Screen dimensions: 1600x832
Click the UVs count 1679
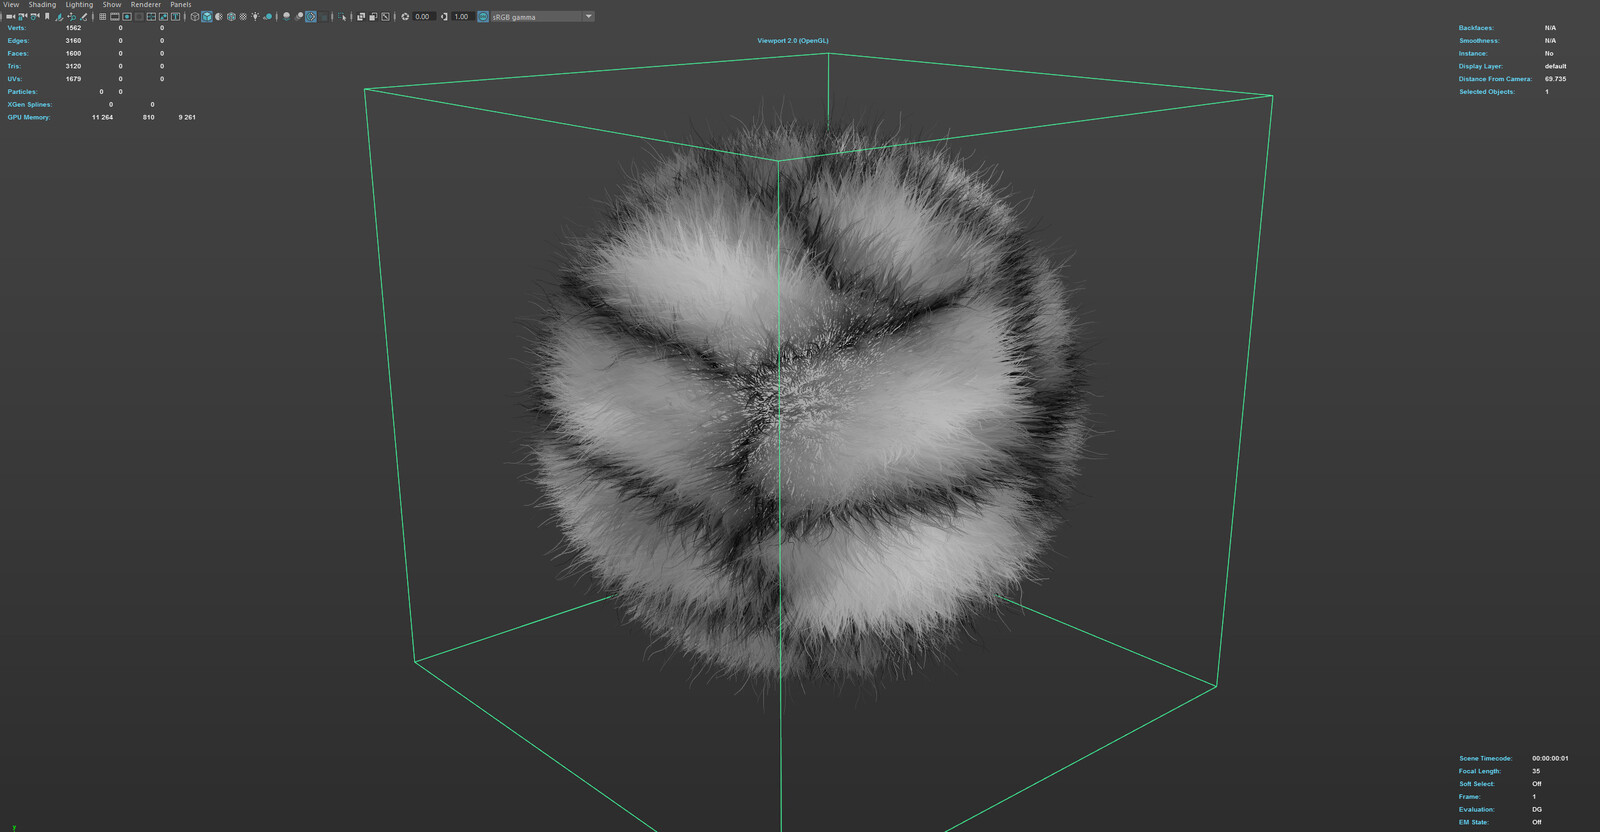(73, 79)
